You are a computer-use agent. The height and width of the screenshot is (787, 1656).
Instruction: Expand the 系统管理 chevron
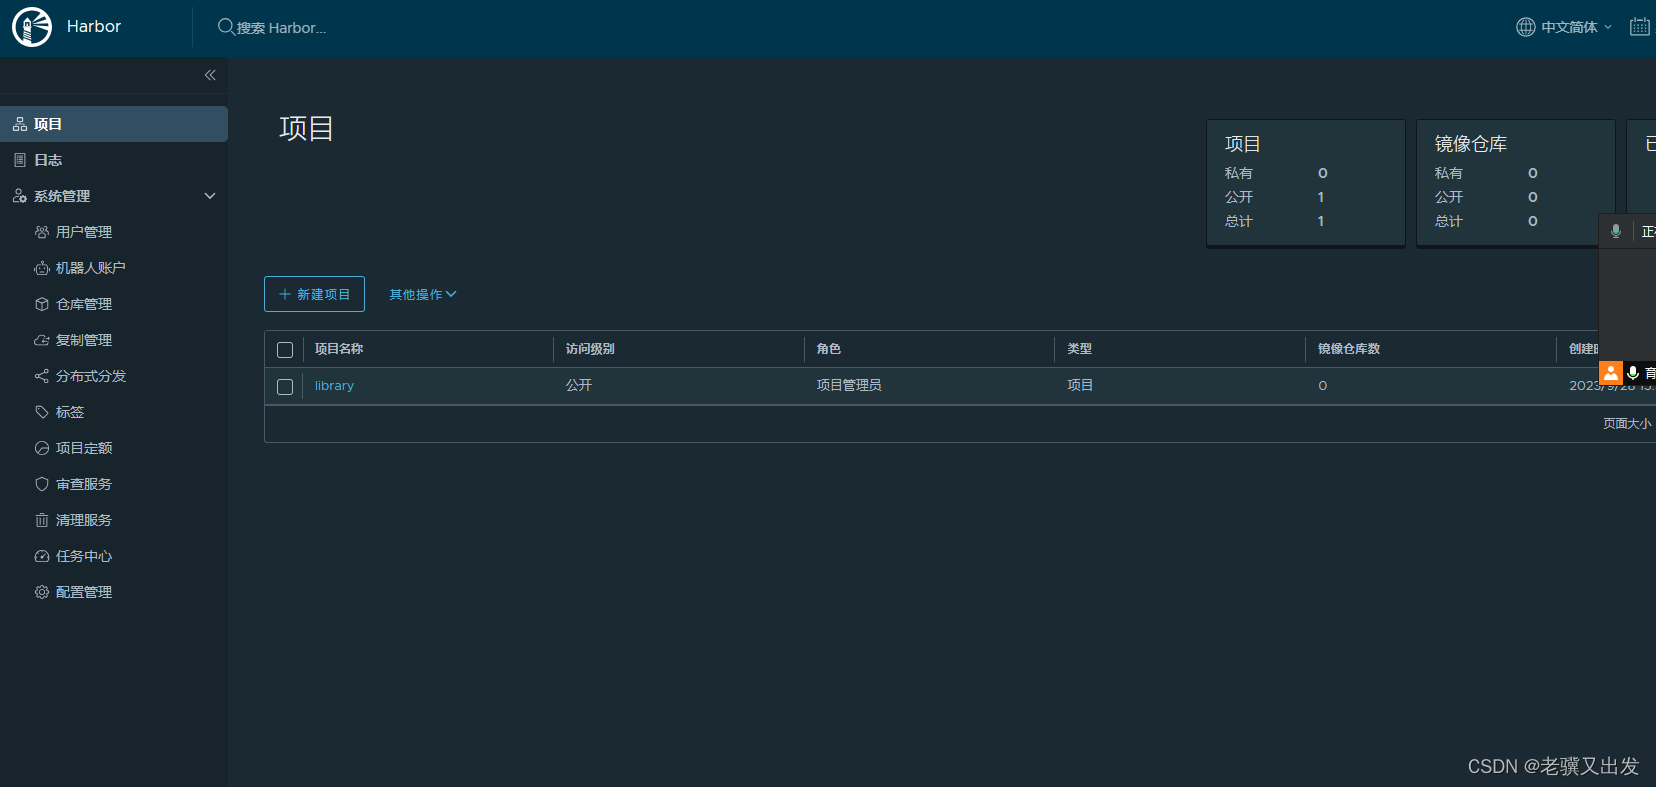click(x=210, y=196)
